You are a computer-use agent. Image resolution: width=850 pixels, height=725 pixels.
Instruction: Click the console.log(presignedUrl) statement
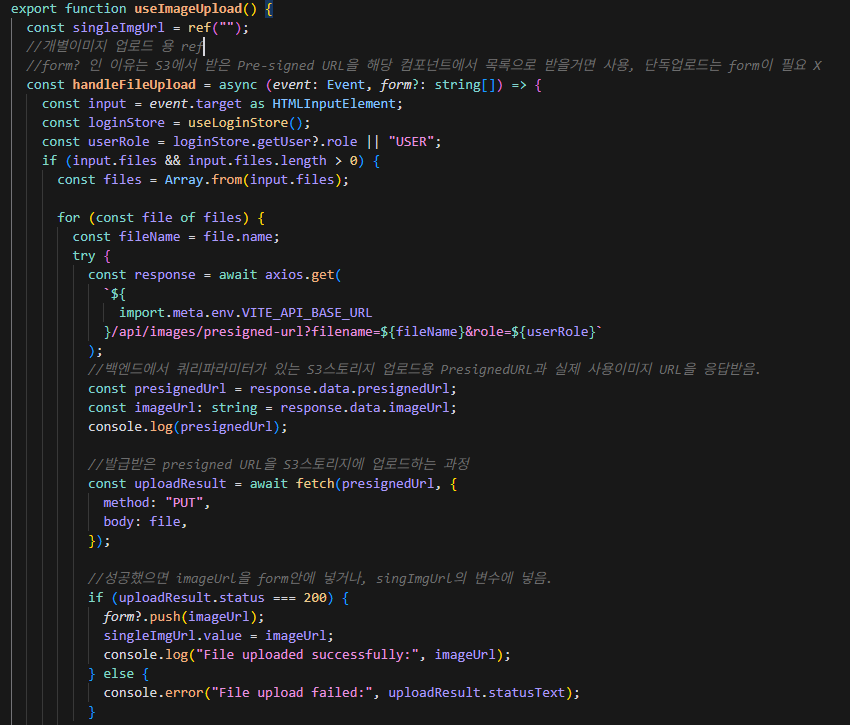(187, 426)
